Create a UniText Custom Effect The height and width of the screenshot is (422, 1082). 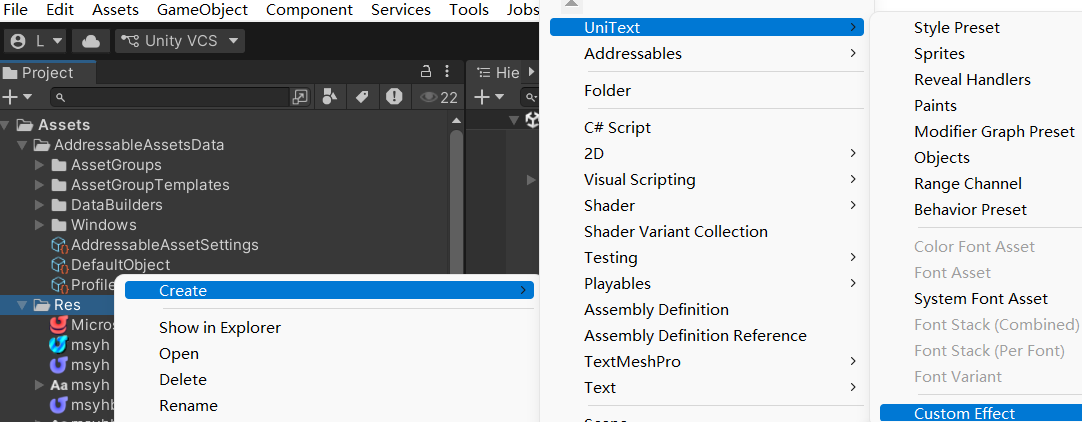(981, 413)
